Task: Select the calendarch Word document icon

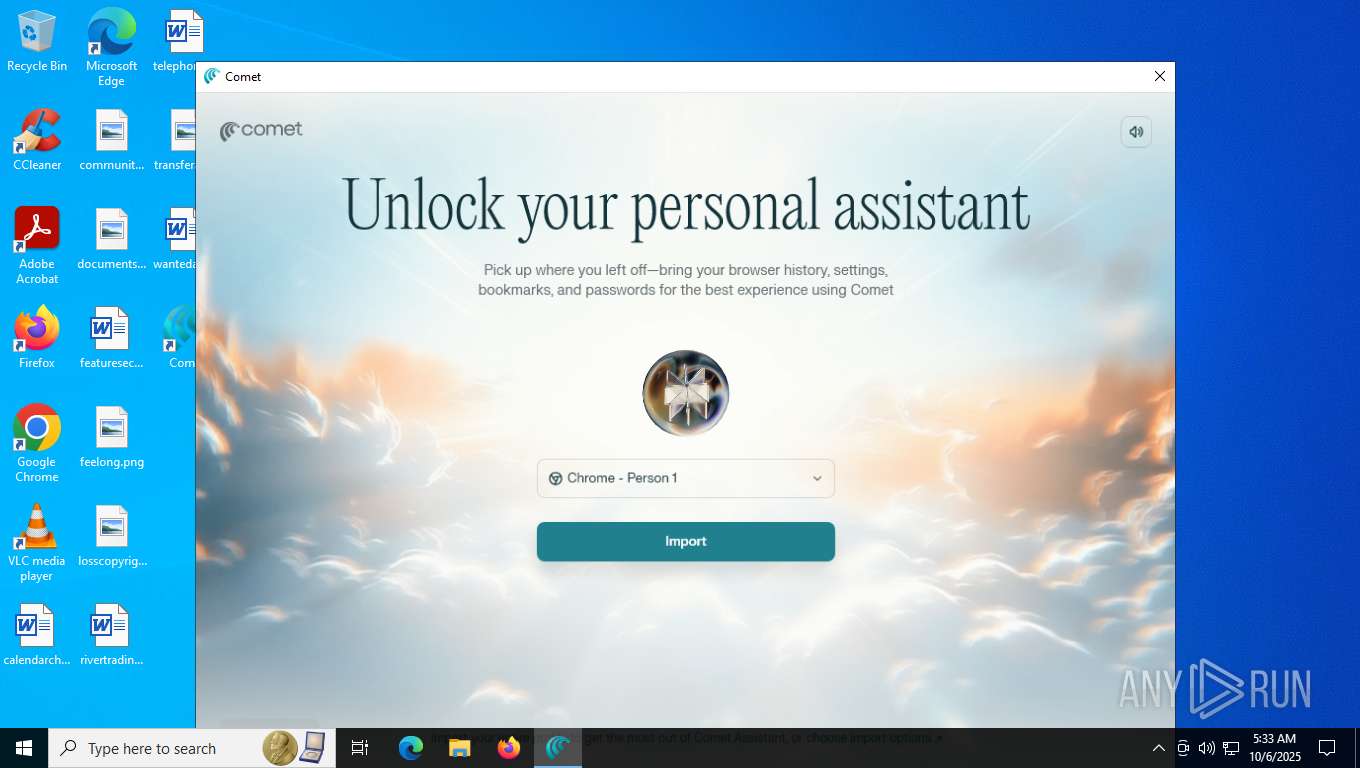Action: pyautogui.click(x=37, y=635)
